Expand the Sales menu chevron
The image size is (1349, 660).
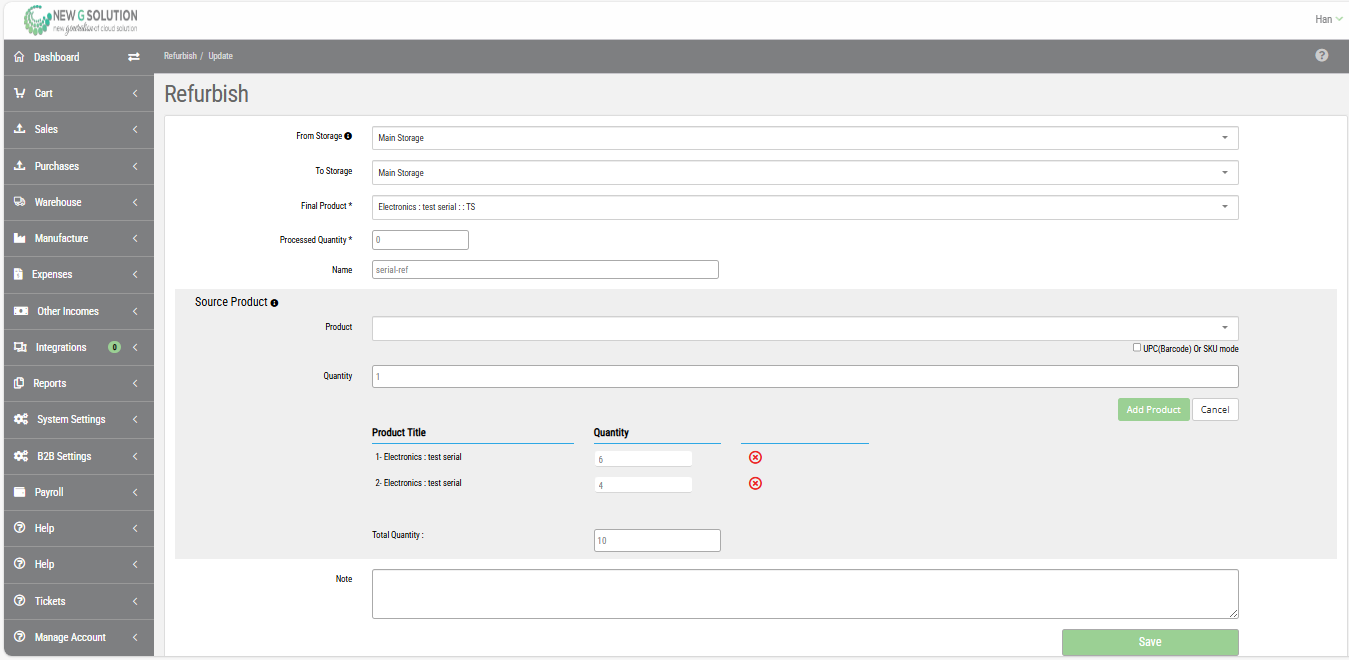pos(134,129)
